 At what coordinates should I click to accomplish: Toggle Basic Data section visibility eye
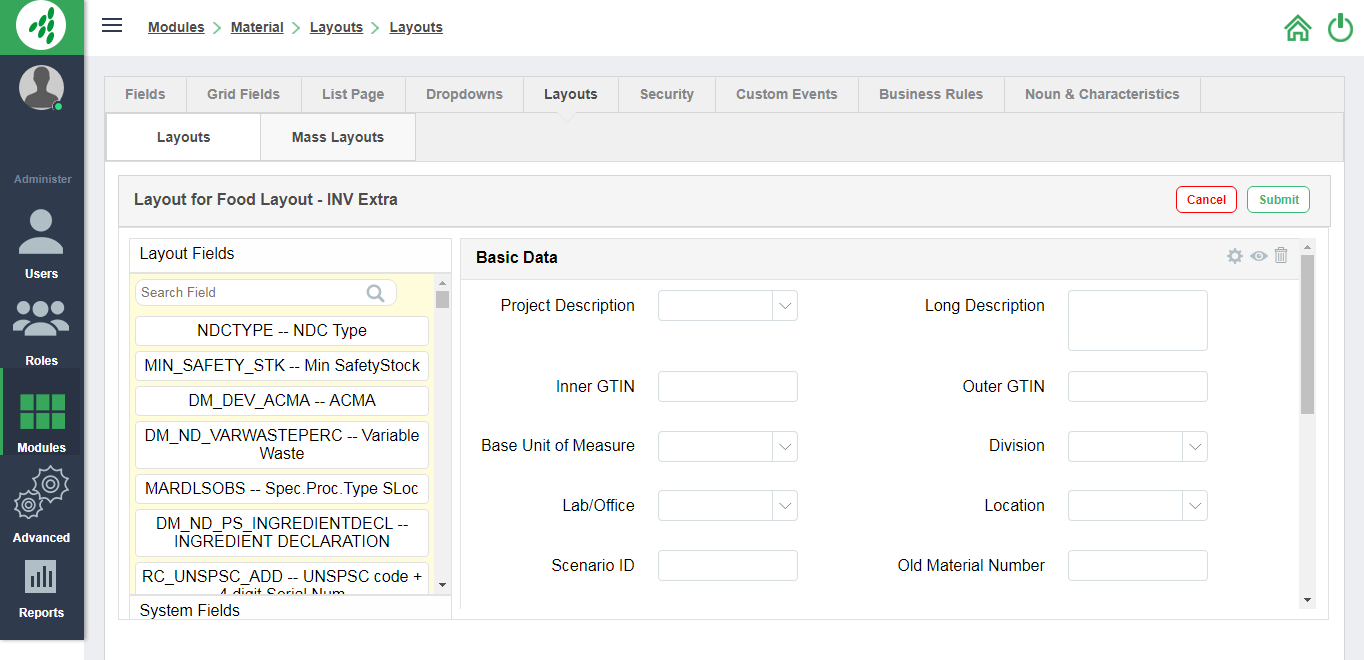pos(1258,256)
